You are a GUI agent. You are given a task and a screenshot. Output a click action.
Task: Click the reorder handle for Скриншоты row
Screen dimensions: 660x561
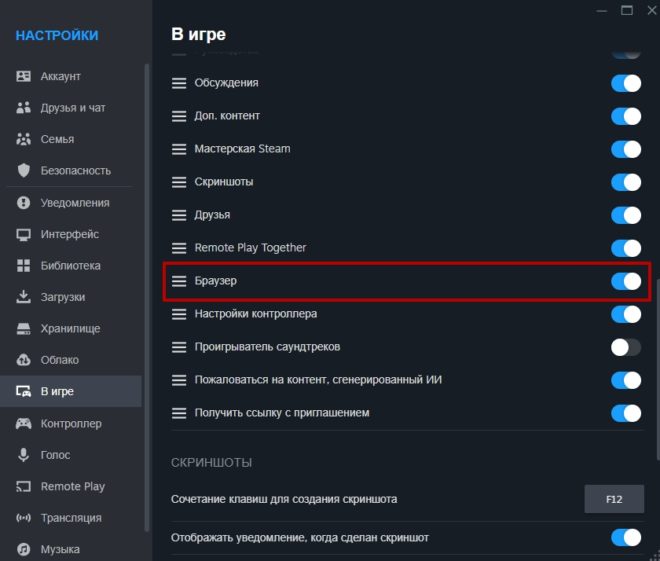click(x=179, y=182)
